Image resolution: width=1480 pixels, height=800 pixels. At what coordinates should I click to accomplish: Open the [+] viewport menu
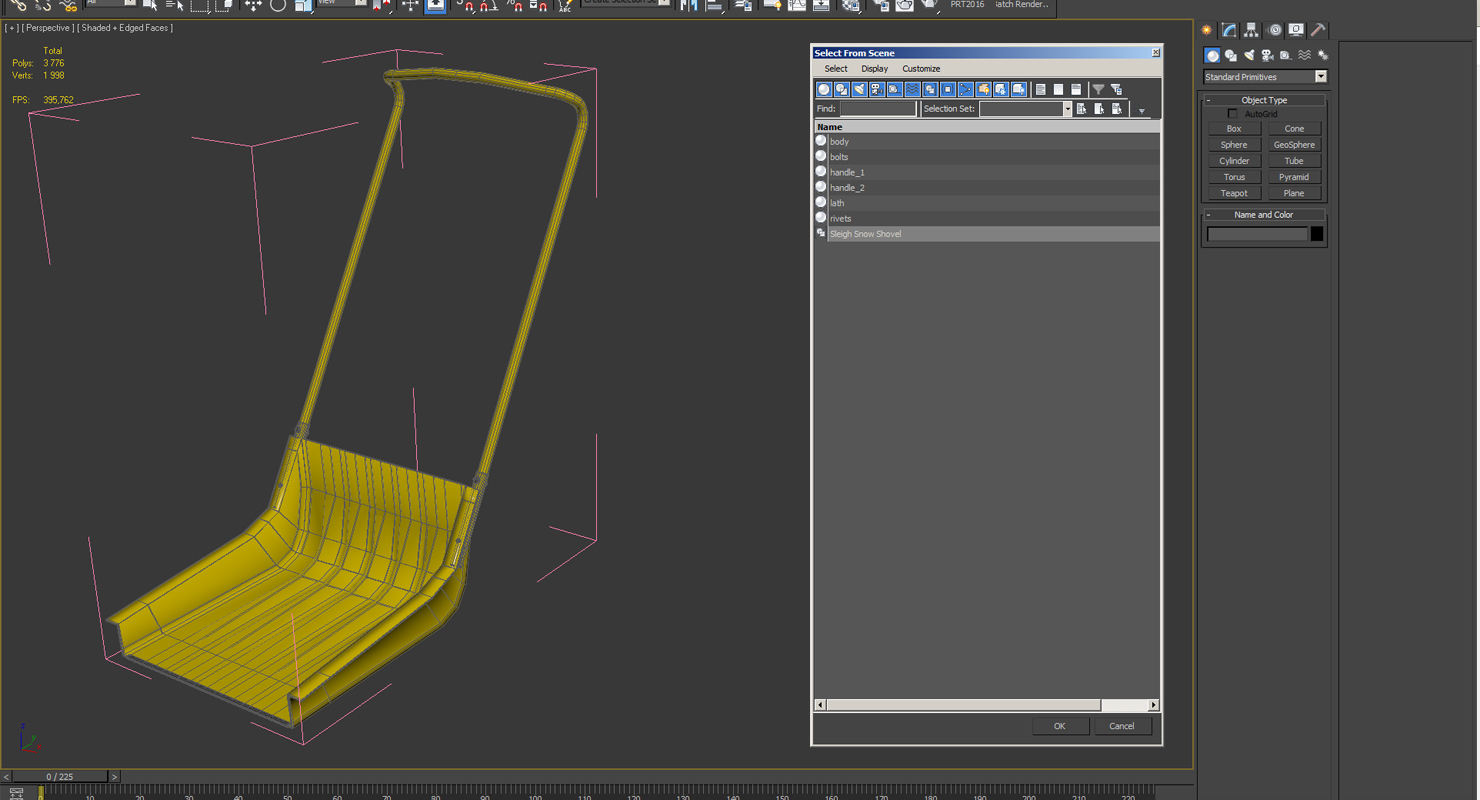tap(11, 28)
